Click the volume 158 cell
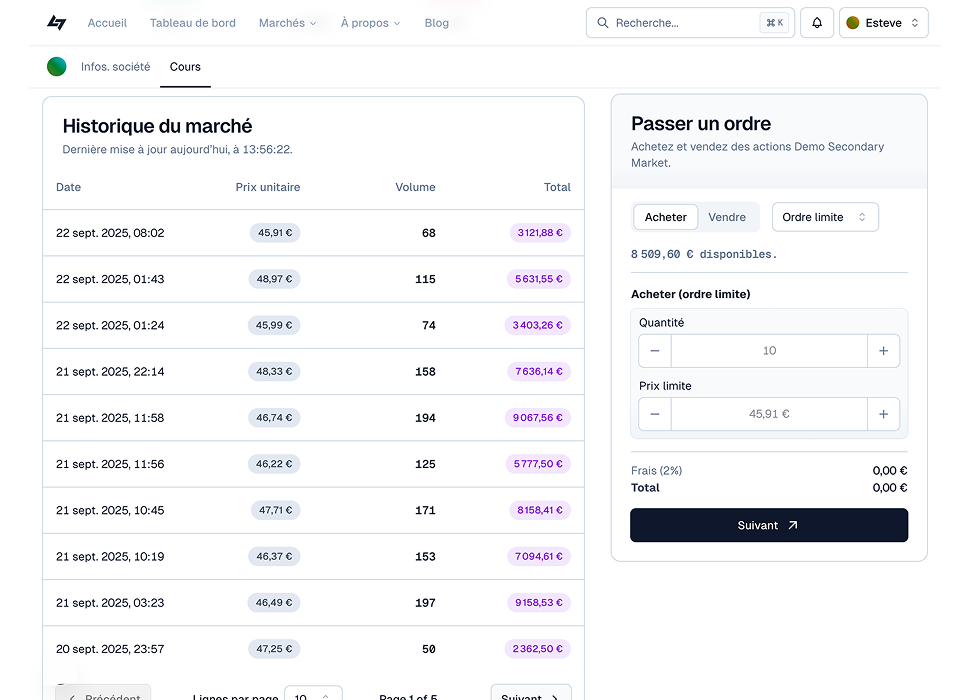 pos(425,372)
